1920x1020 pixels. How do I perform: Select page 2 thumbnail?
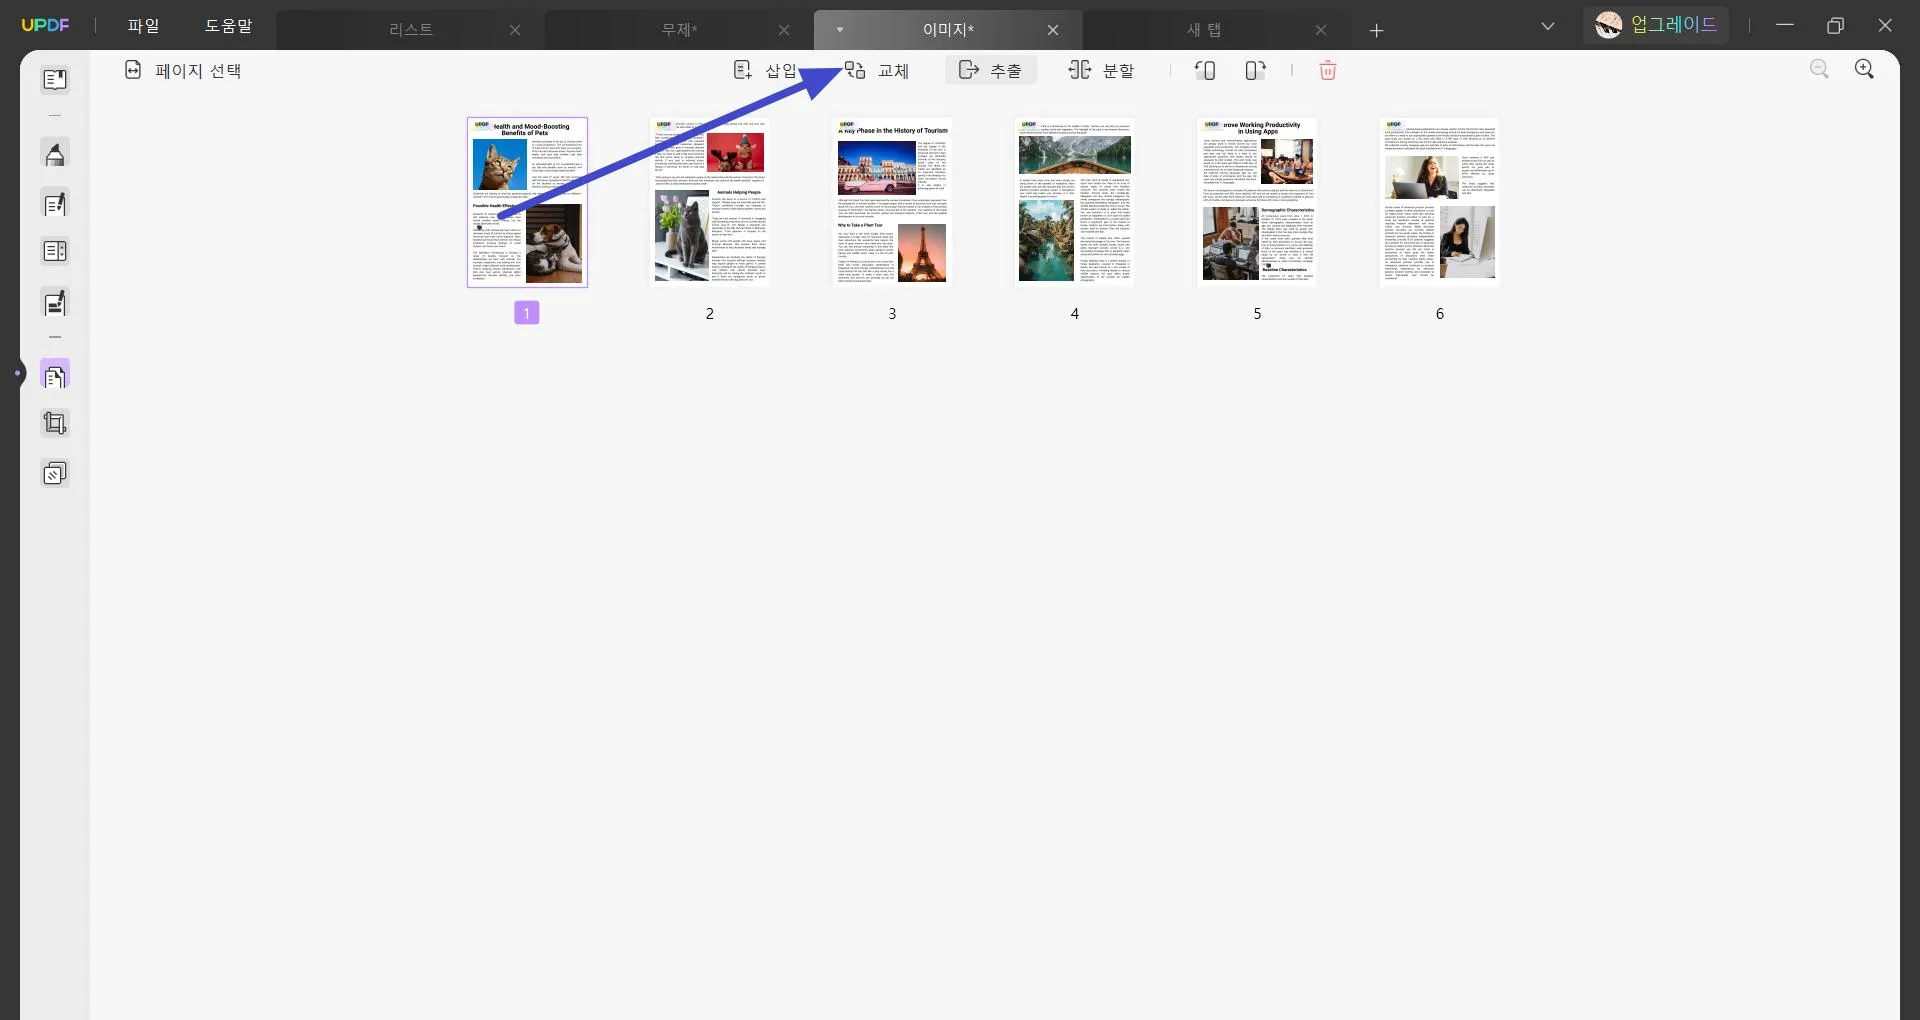(710, 202)
